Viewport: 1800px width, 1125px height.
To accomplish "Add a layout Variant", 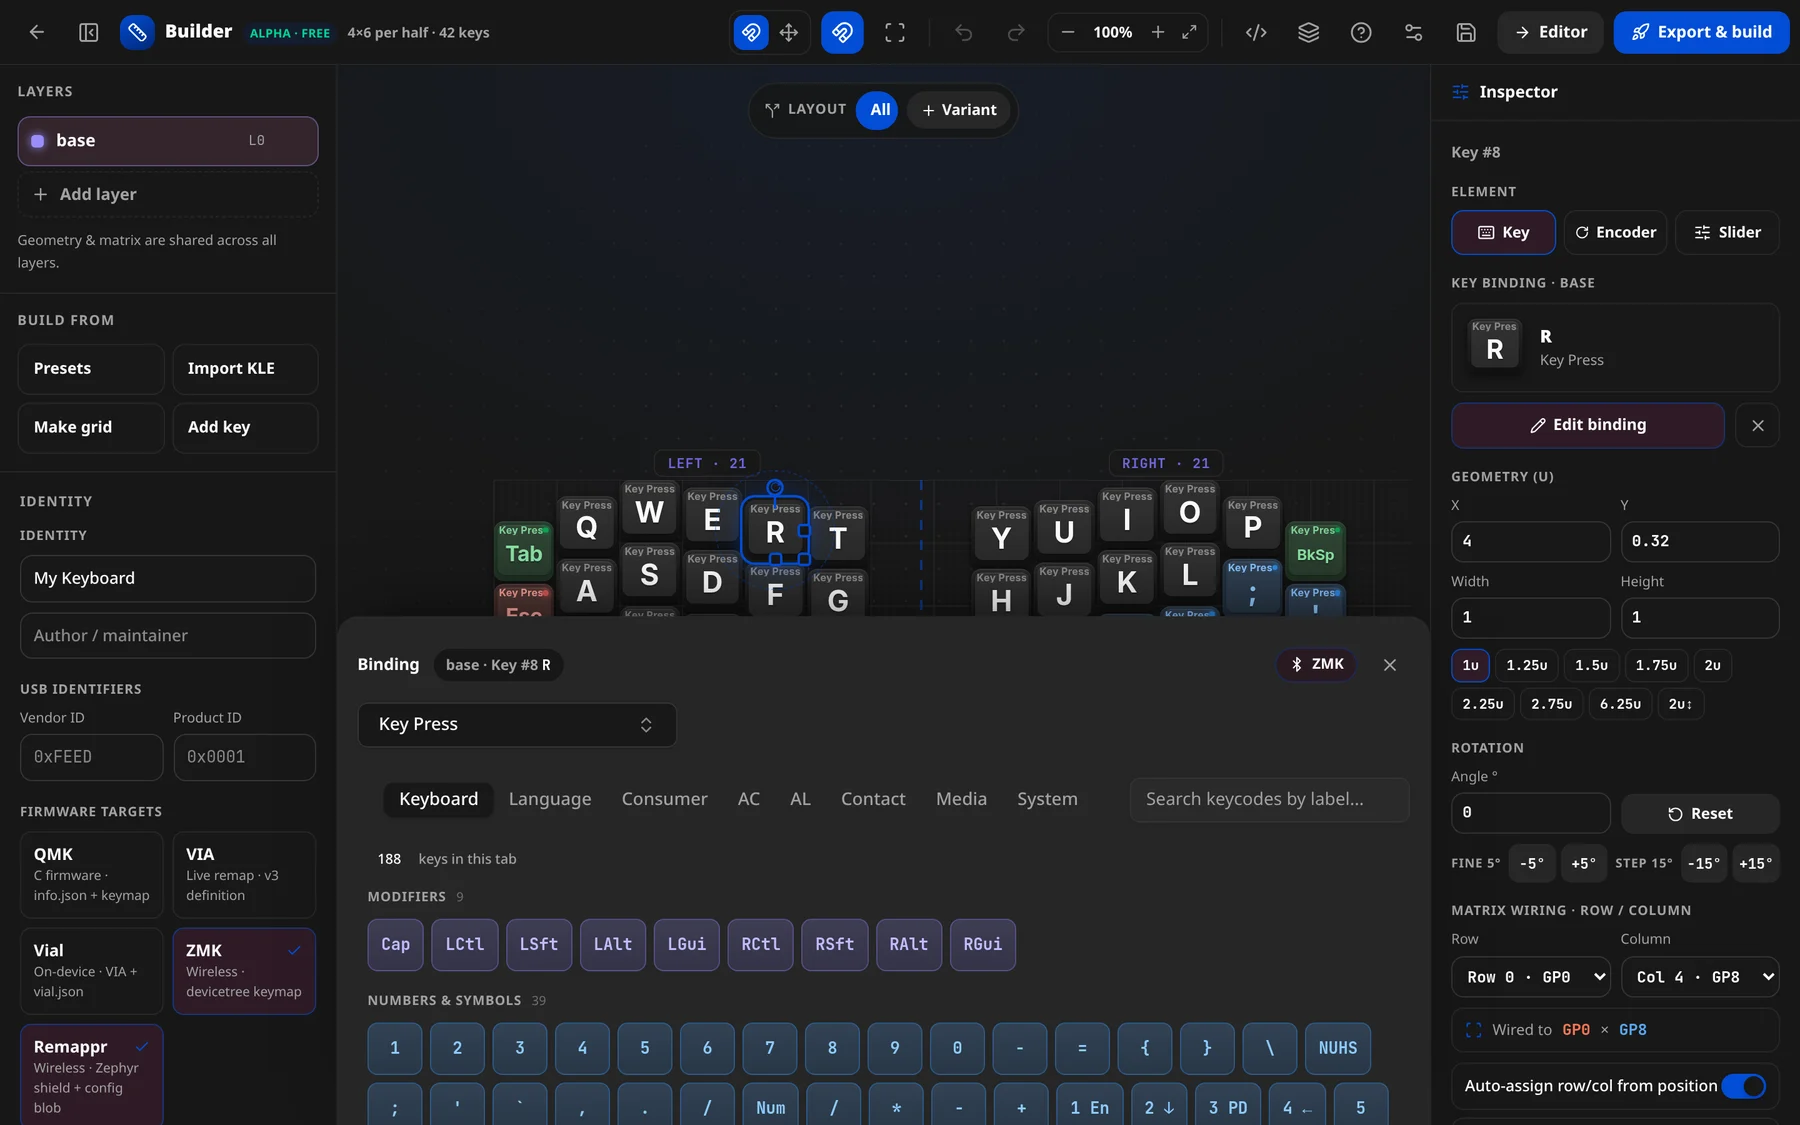I will point(959,110).
